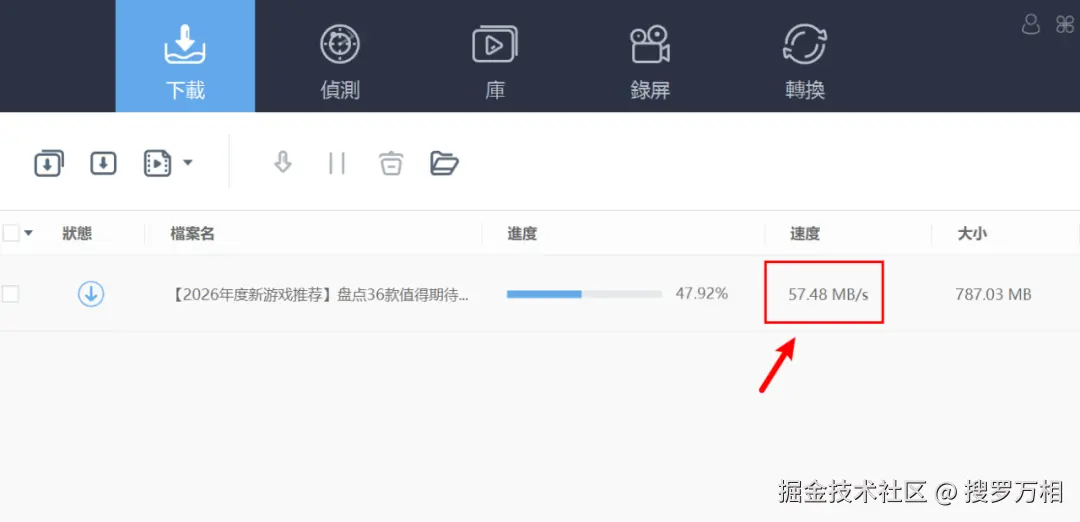1080x522 pixels.
Task: Sort by the 檔案名 column header
Action: click(193, 233)
